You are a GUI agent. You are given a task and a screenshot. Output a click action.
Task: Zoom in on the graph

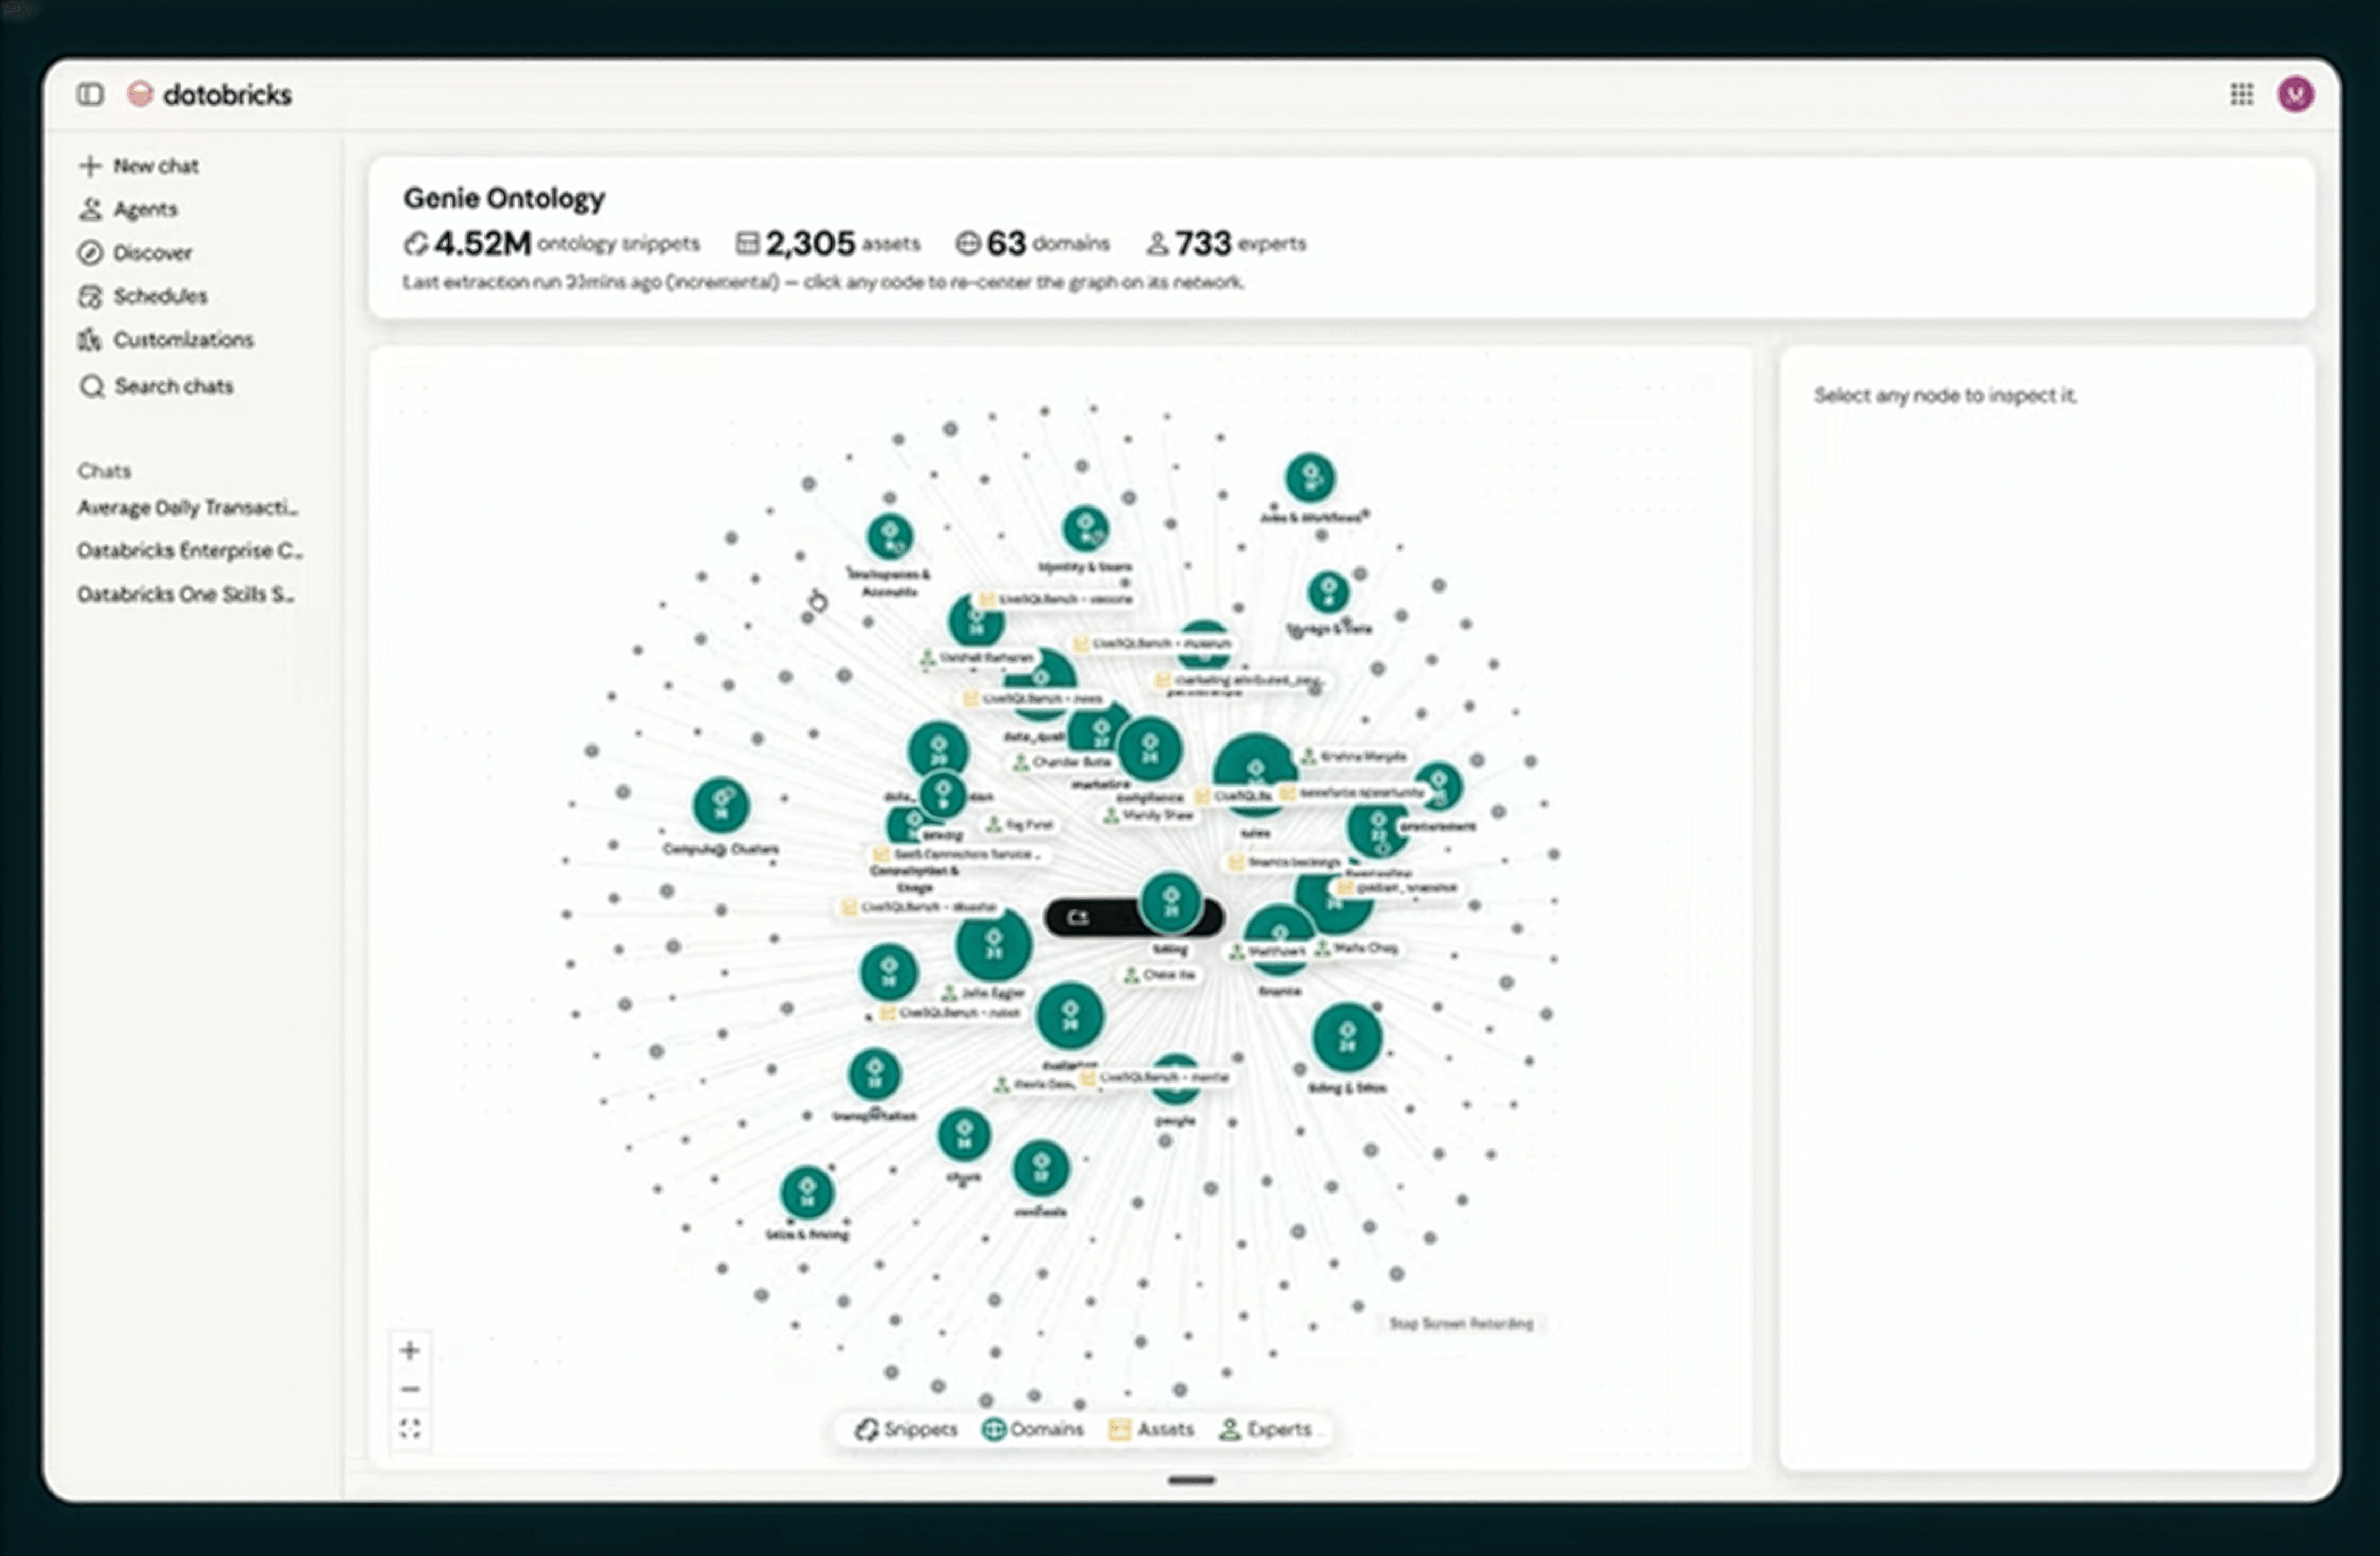point(410,1351)
